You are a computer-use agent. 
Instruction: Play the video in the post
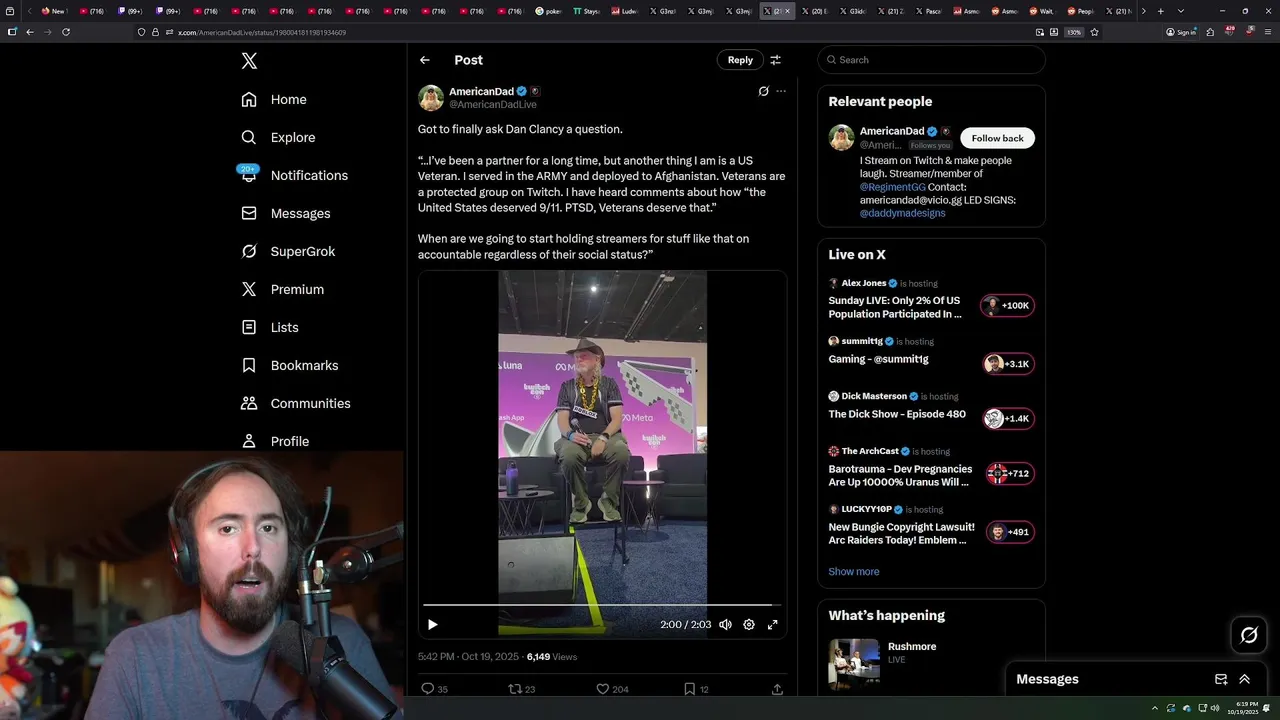[x=432, y=624]
